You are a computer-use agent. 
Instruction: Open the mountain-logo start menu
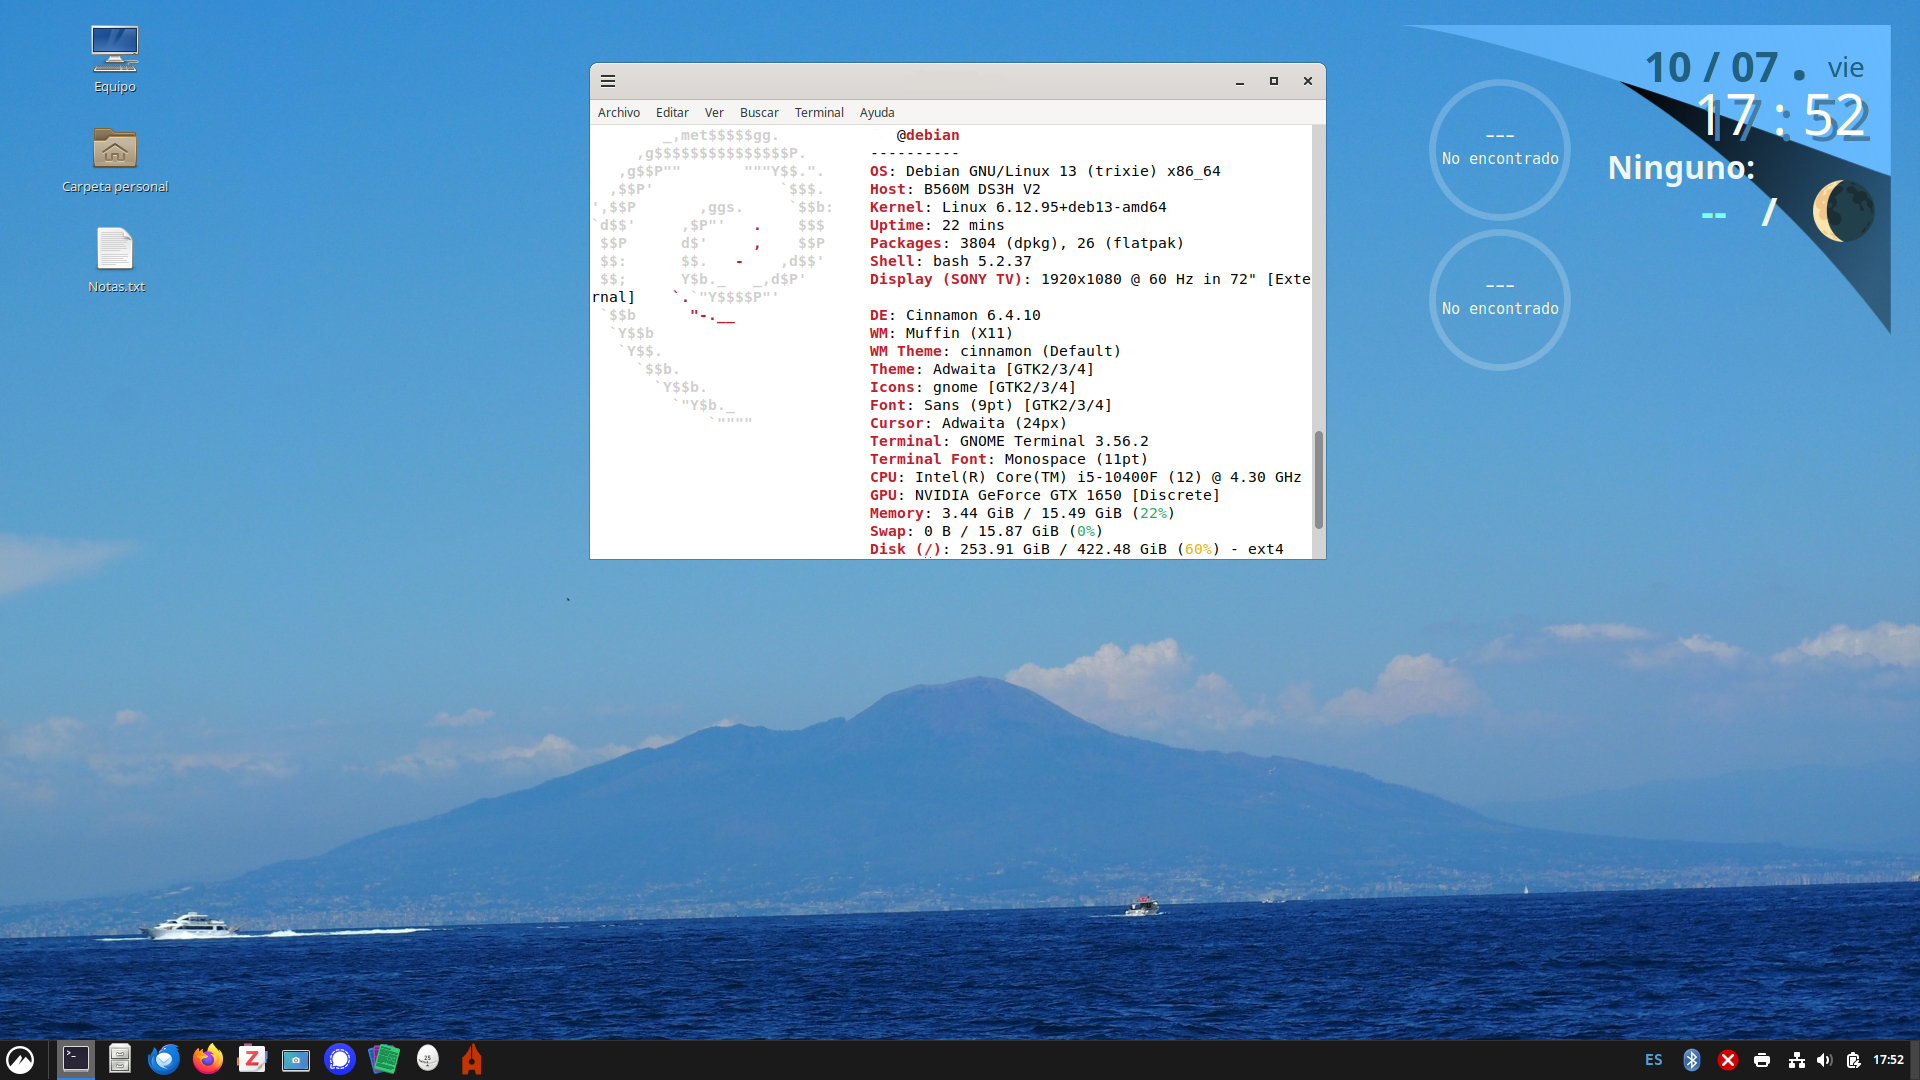tap(21, 1059)
